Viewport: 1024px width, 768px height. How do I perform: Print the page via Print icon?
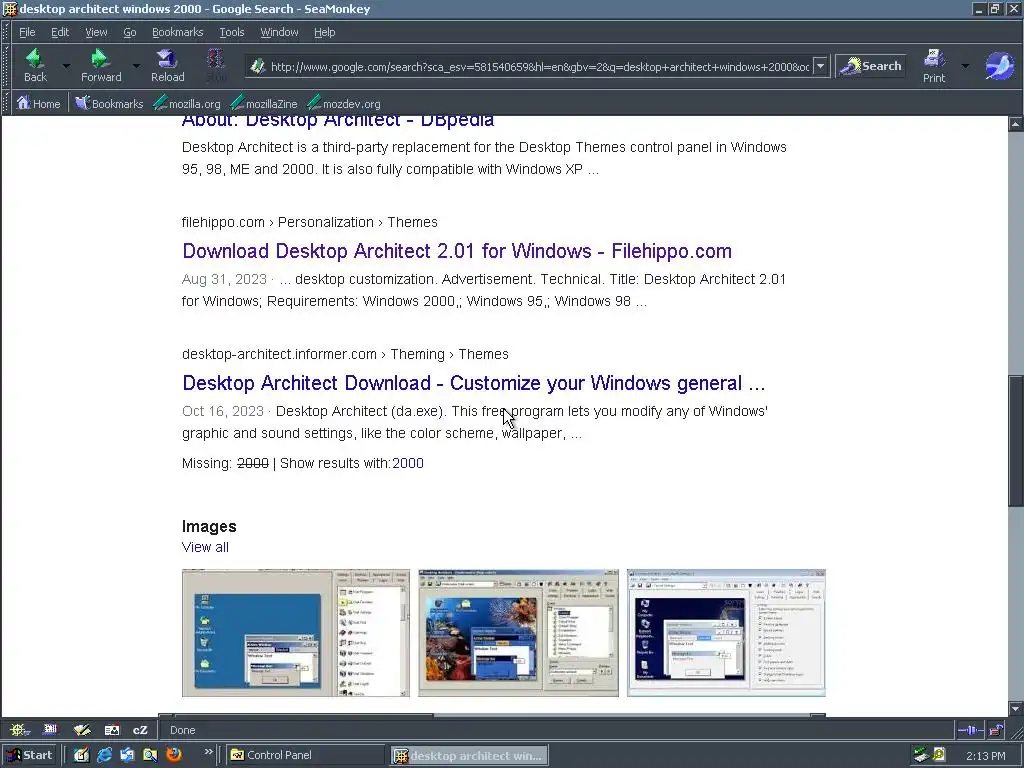coord(934,65)
